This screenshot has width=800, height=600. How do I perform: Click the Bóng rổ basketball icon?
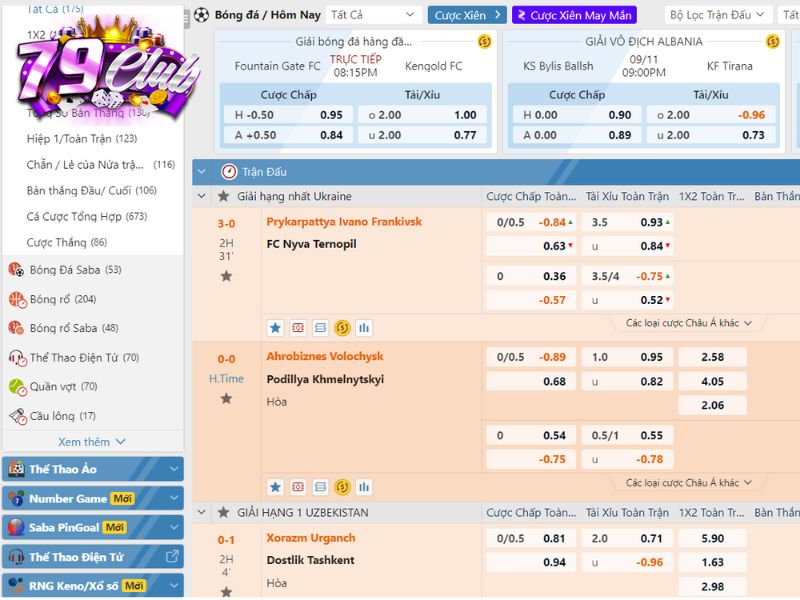pyautogui.click(x=16, y=299)
